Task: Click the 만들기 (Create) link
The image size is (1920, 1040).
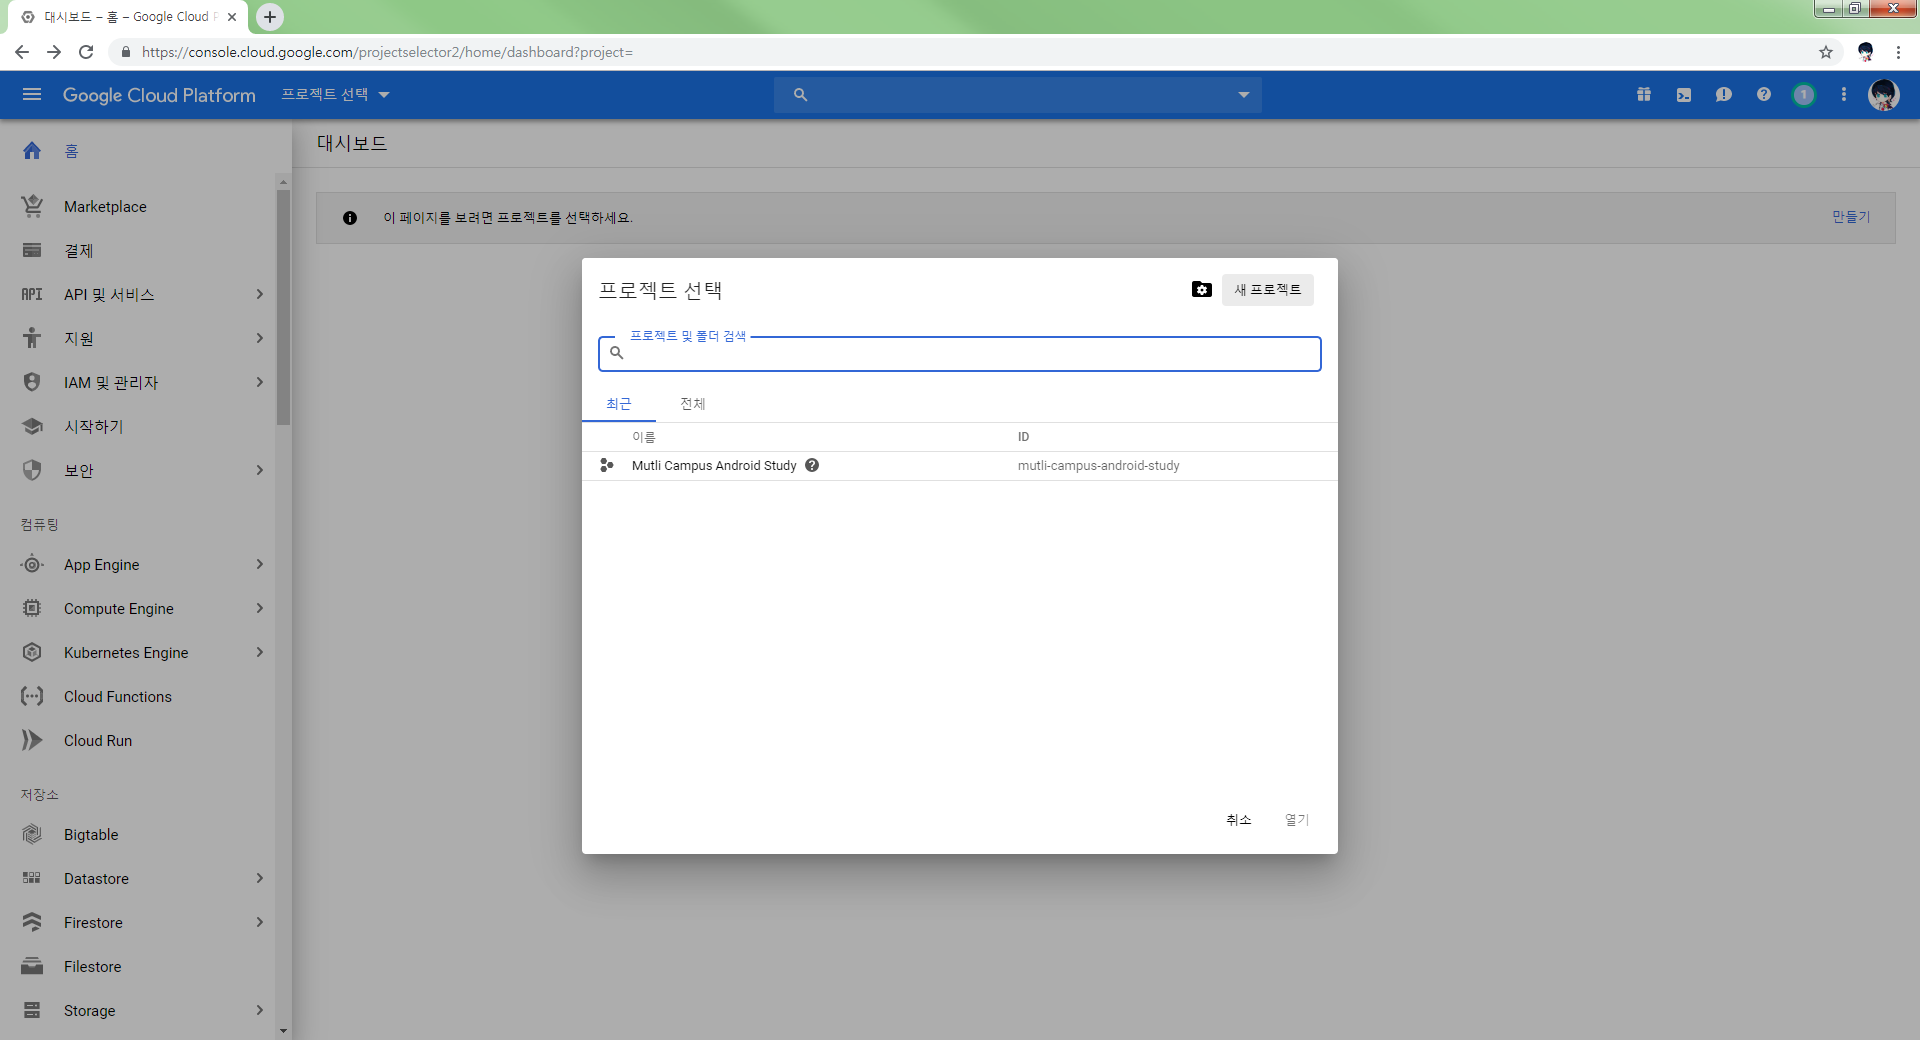Action: click(x=1851, y=217)
